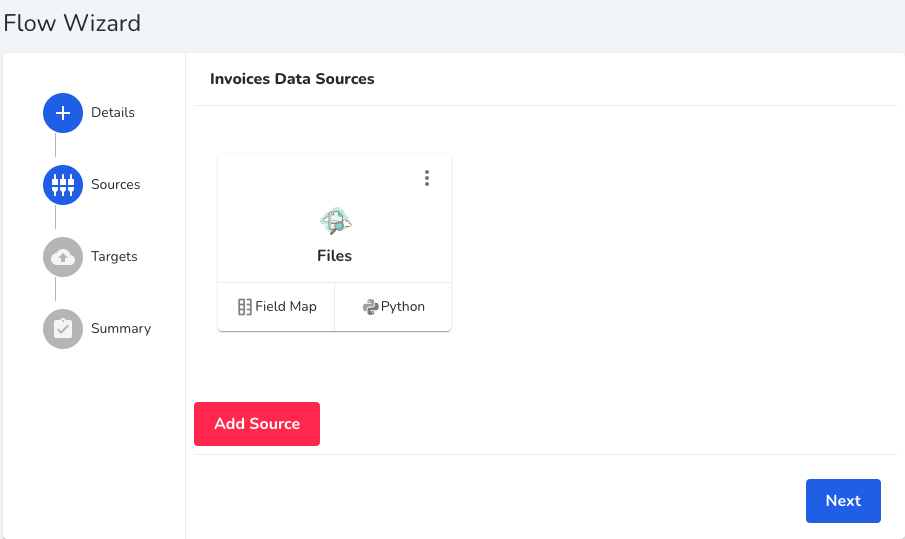Jump to the Summary step label
This screenshot has height=539, width=905.
coord(121,328)
